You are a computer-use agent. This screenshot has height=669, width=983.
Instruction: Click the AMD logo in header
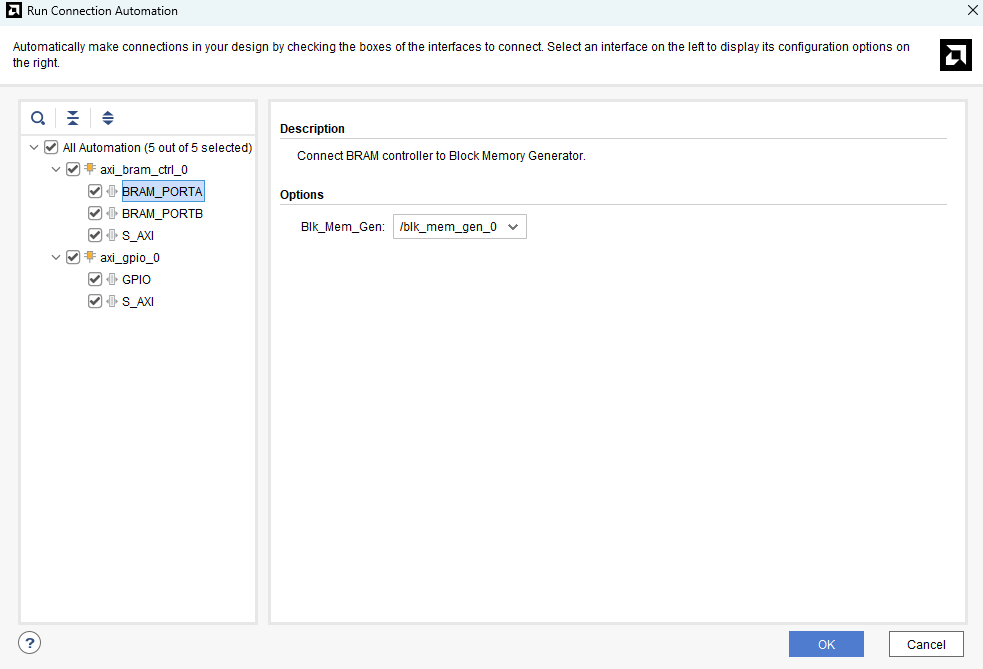pos(955,55)
